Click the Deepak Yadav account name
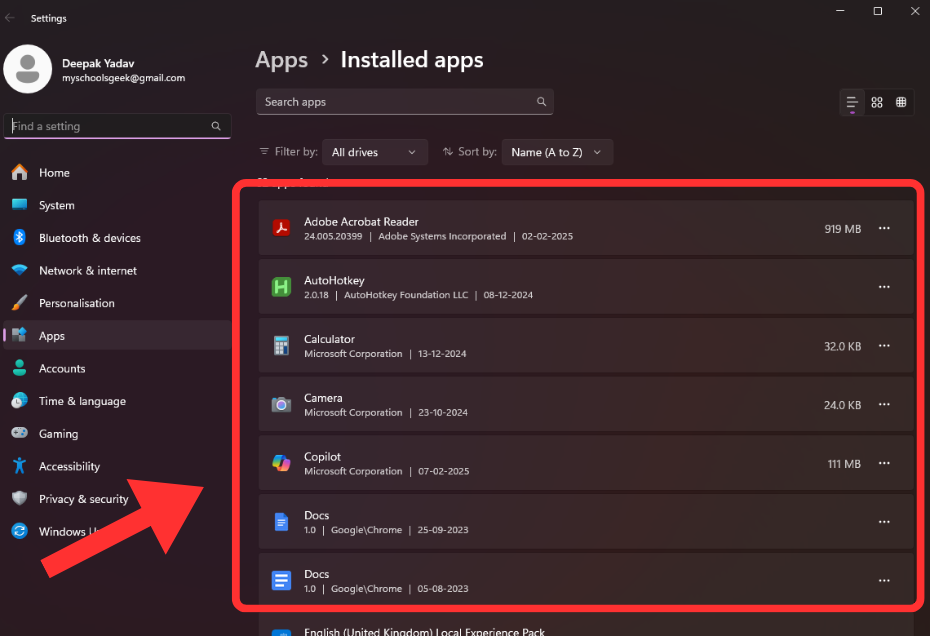Screen dimensions: 930x636 tap(98, 63)
